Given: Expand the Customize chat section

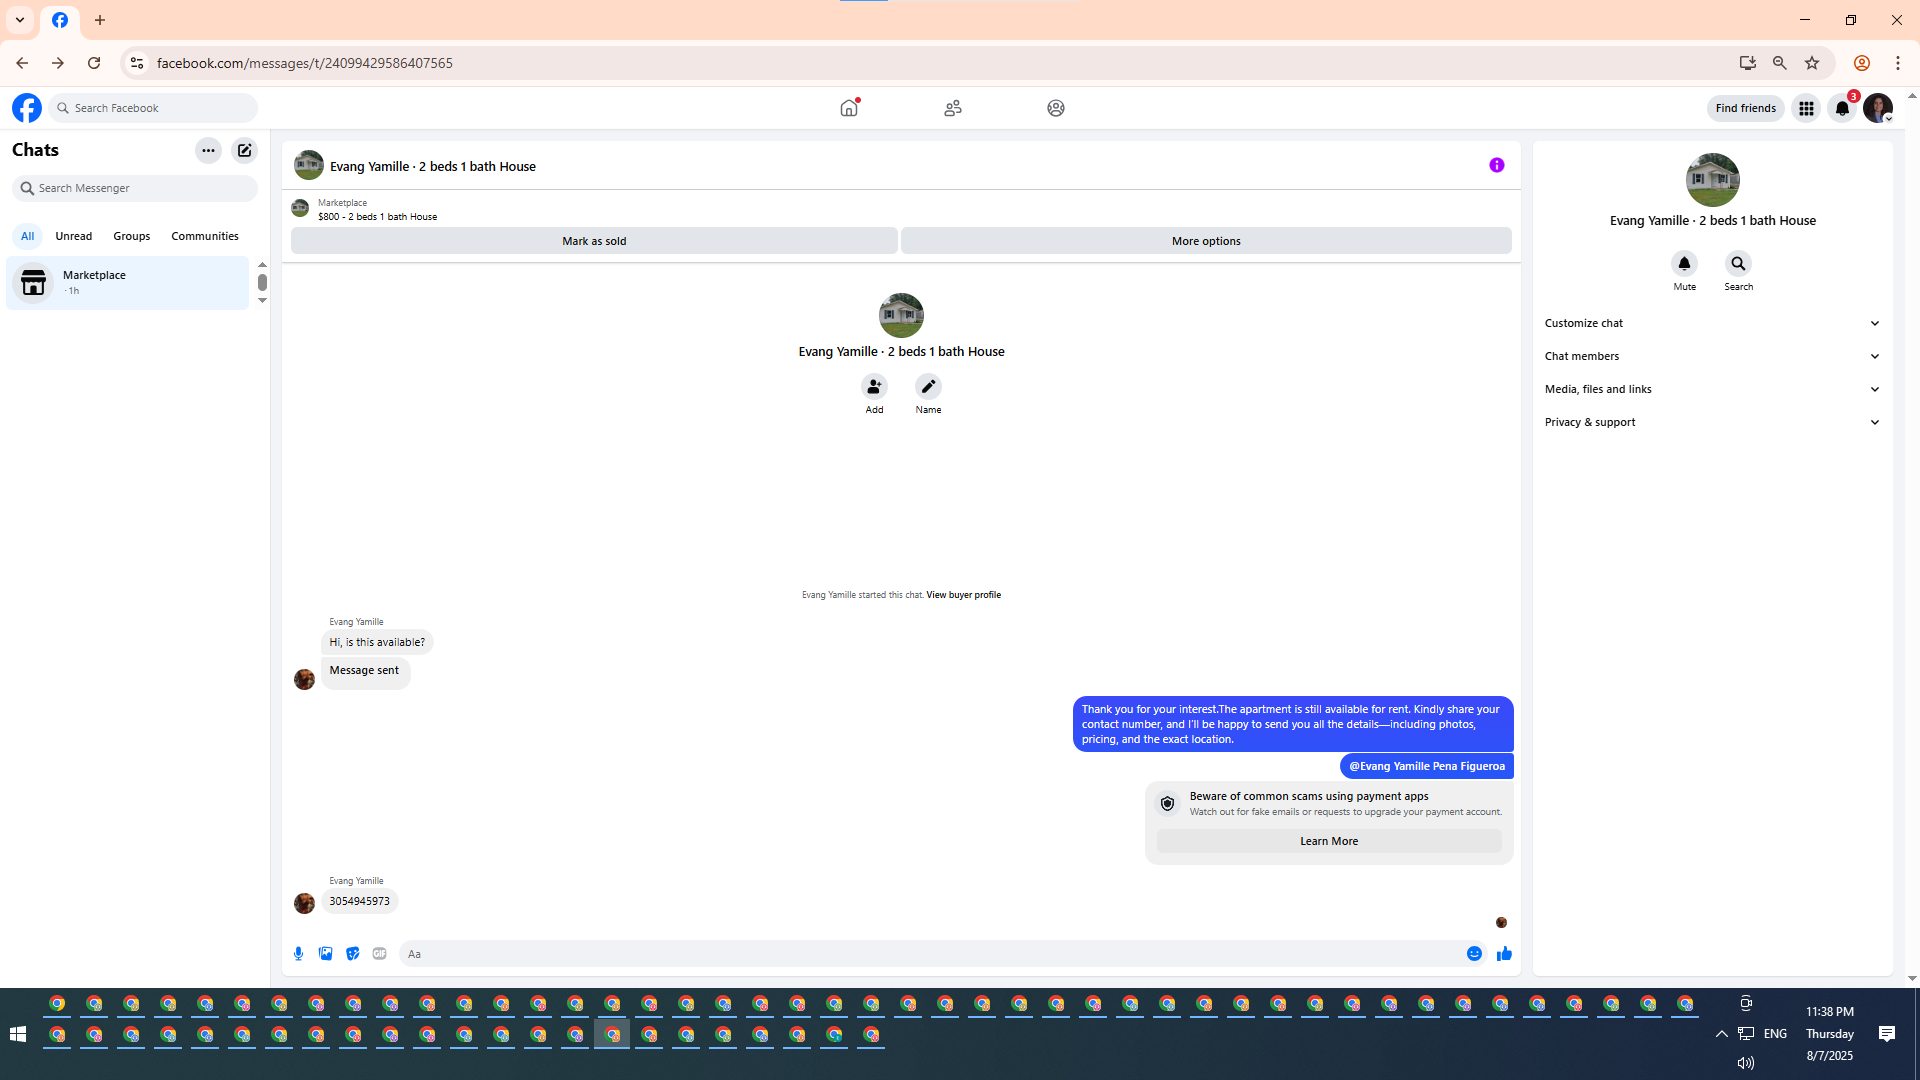Looking at the screenshot, I should coord(1712,323).
